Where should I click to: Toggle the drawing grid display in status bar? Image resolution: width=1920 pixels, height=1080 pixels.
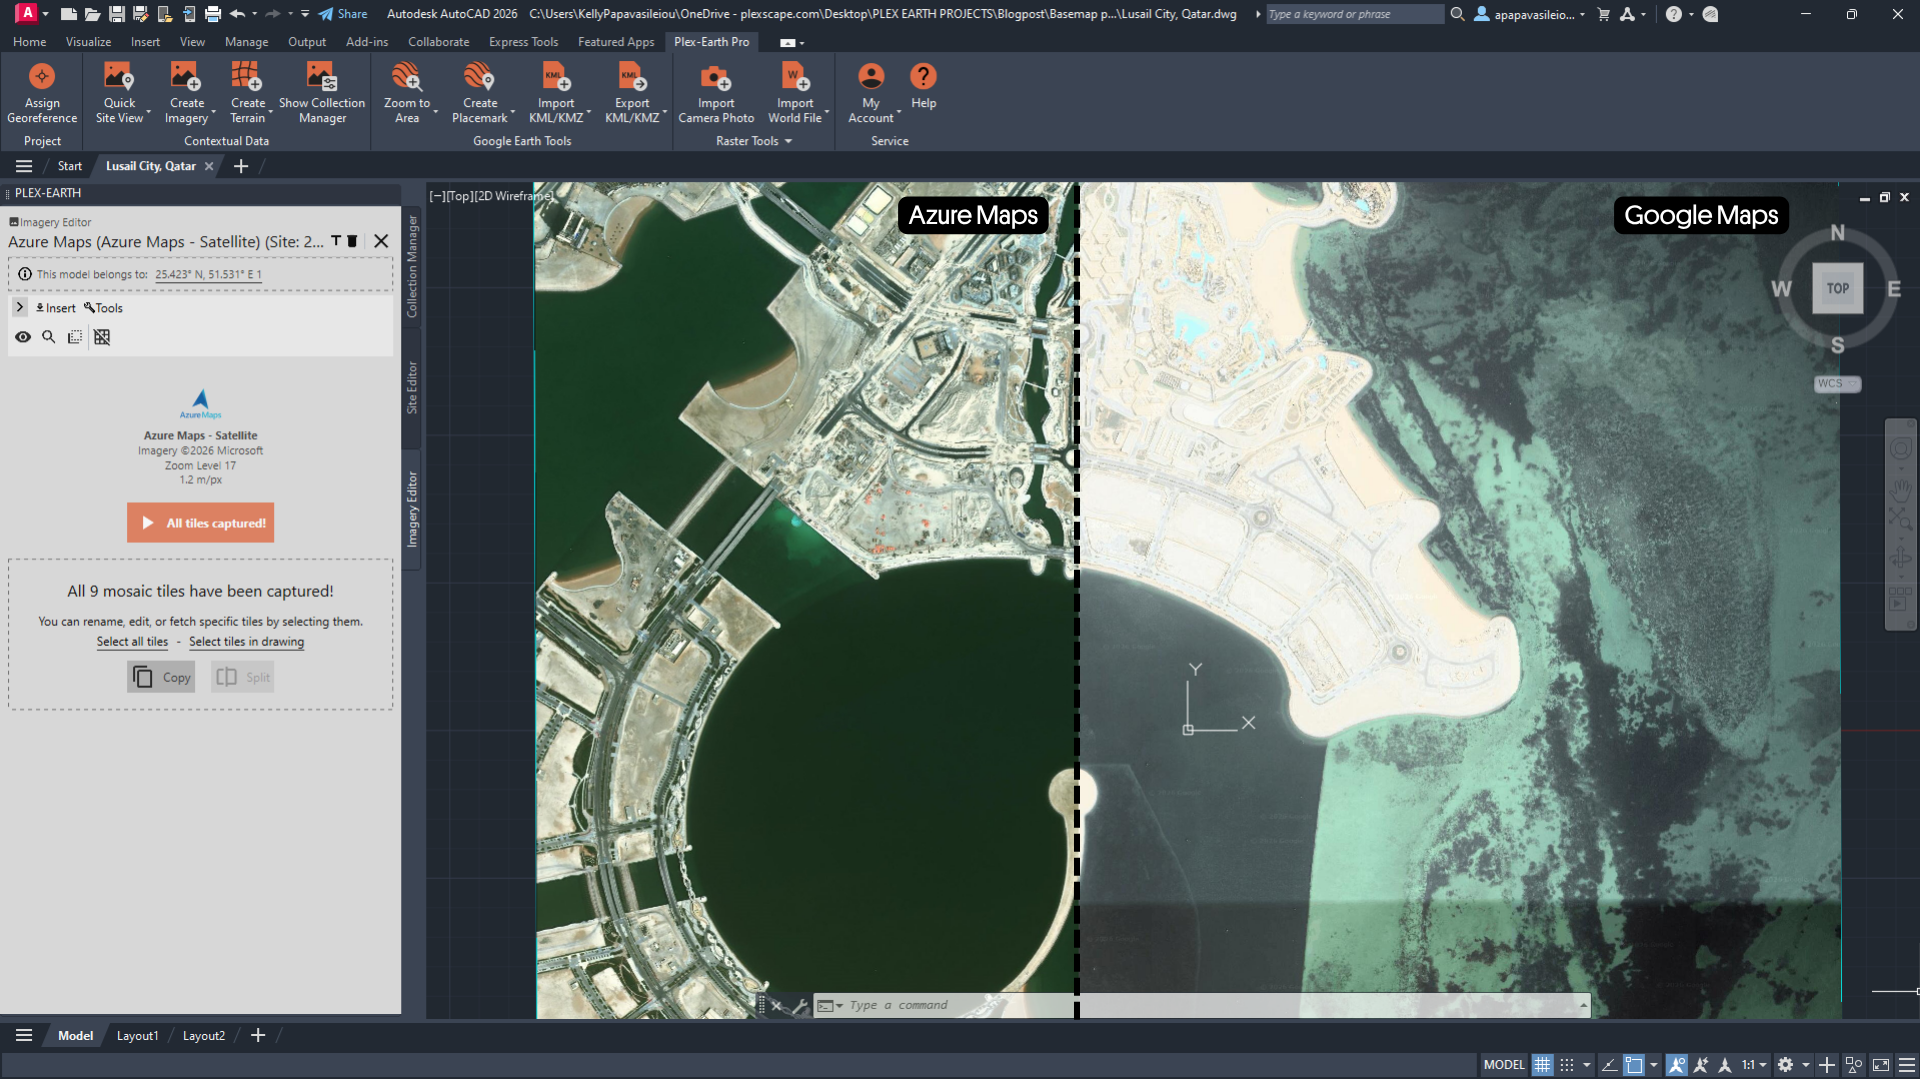coord(1542,1065)
